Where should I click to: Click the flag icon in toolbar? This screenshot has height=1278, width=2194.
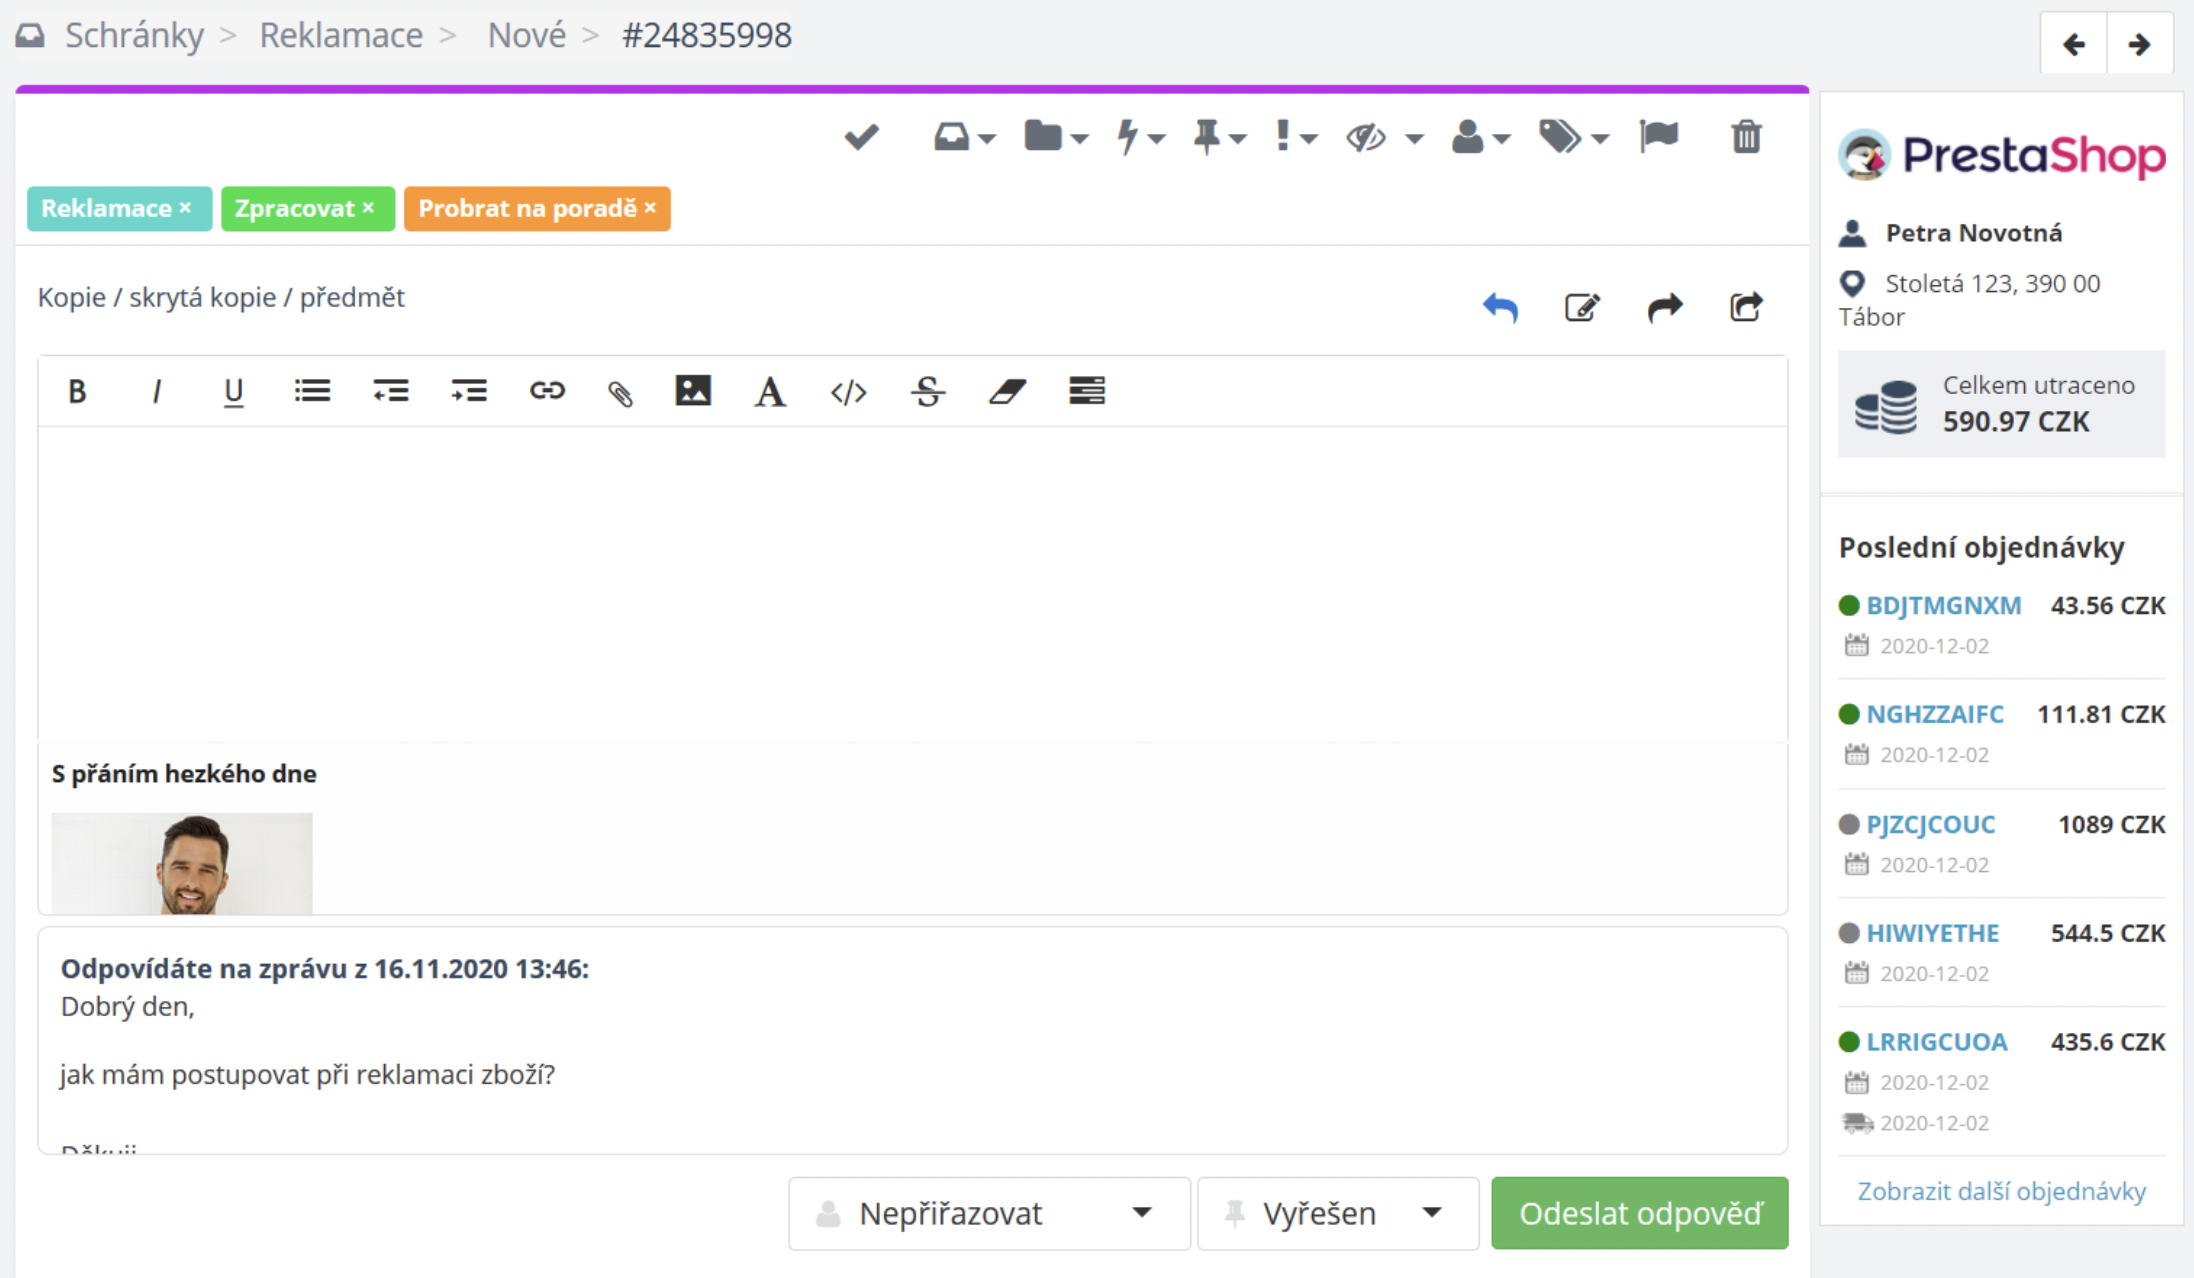(x=1659, y=136)
